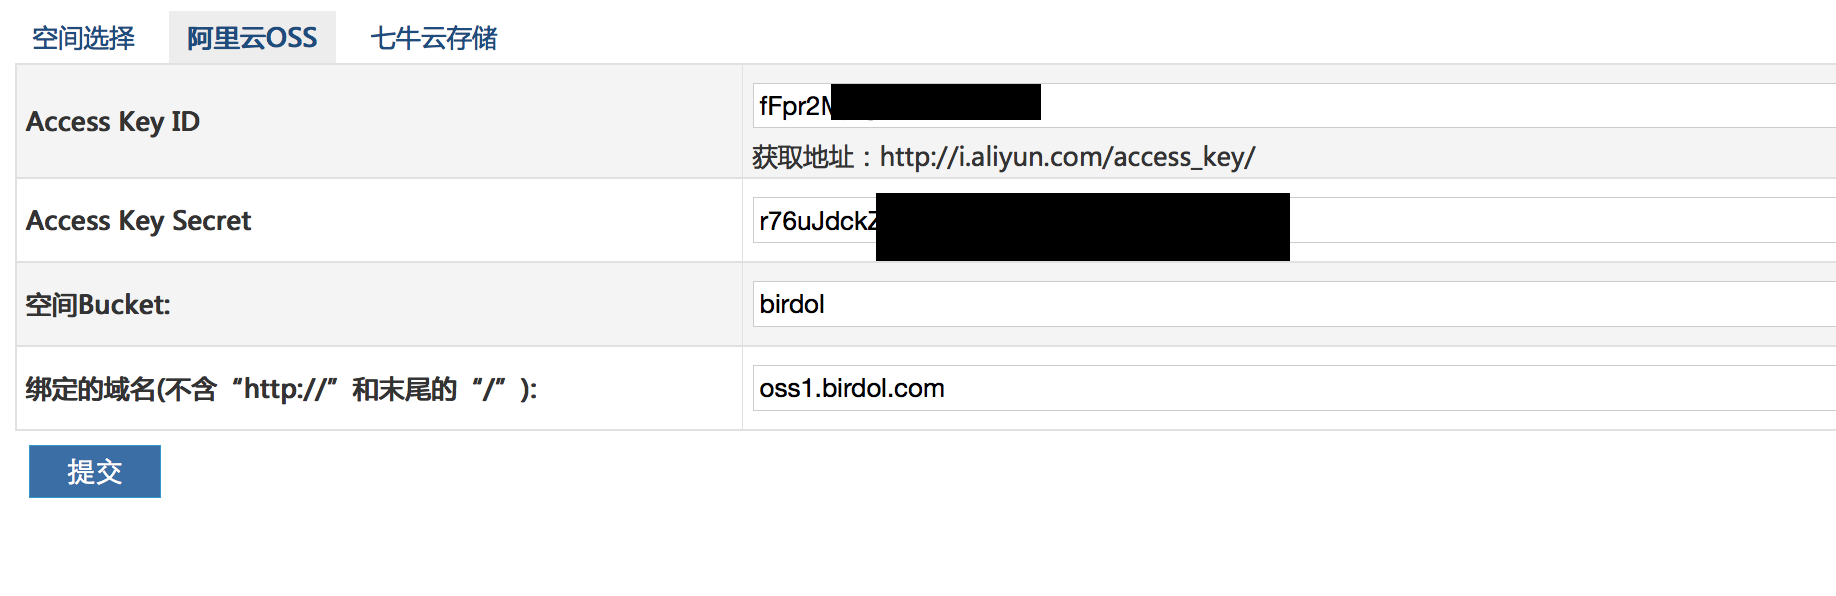1836x596 pixels.
Task: Select the 阿里云OSS tab
Action: click(252, 38)
